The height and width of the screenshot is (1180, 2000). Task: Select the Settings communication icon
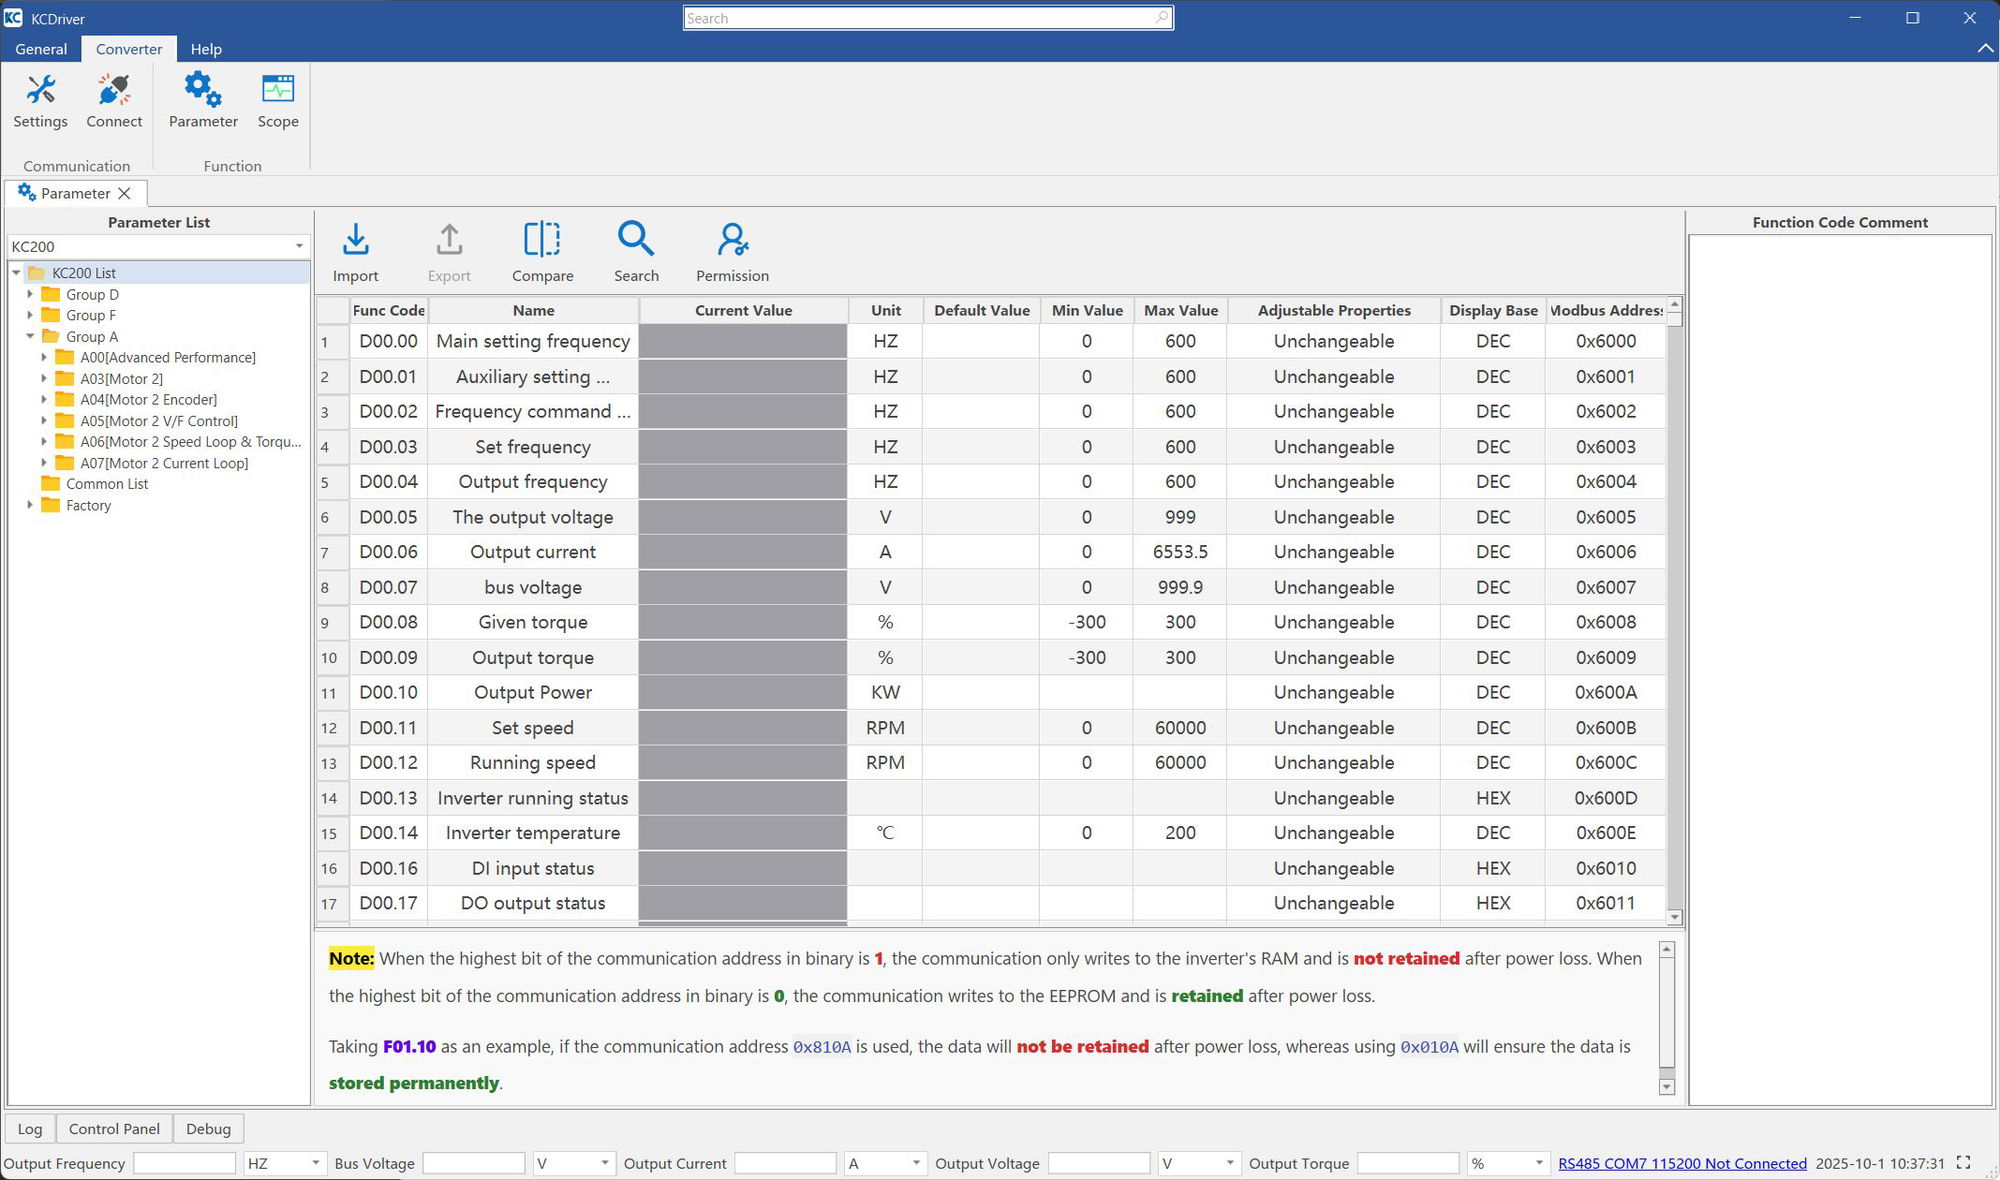click(40, 100)
